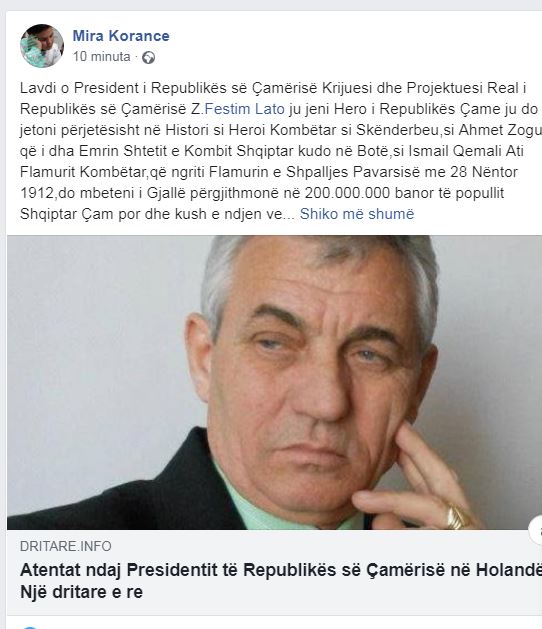
Task: Open the 'Atentat ndaj Presidentit' headline
Action: coord(281,570)
